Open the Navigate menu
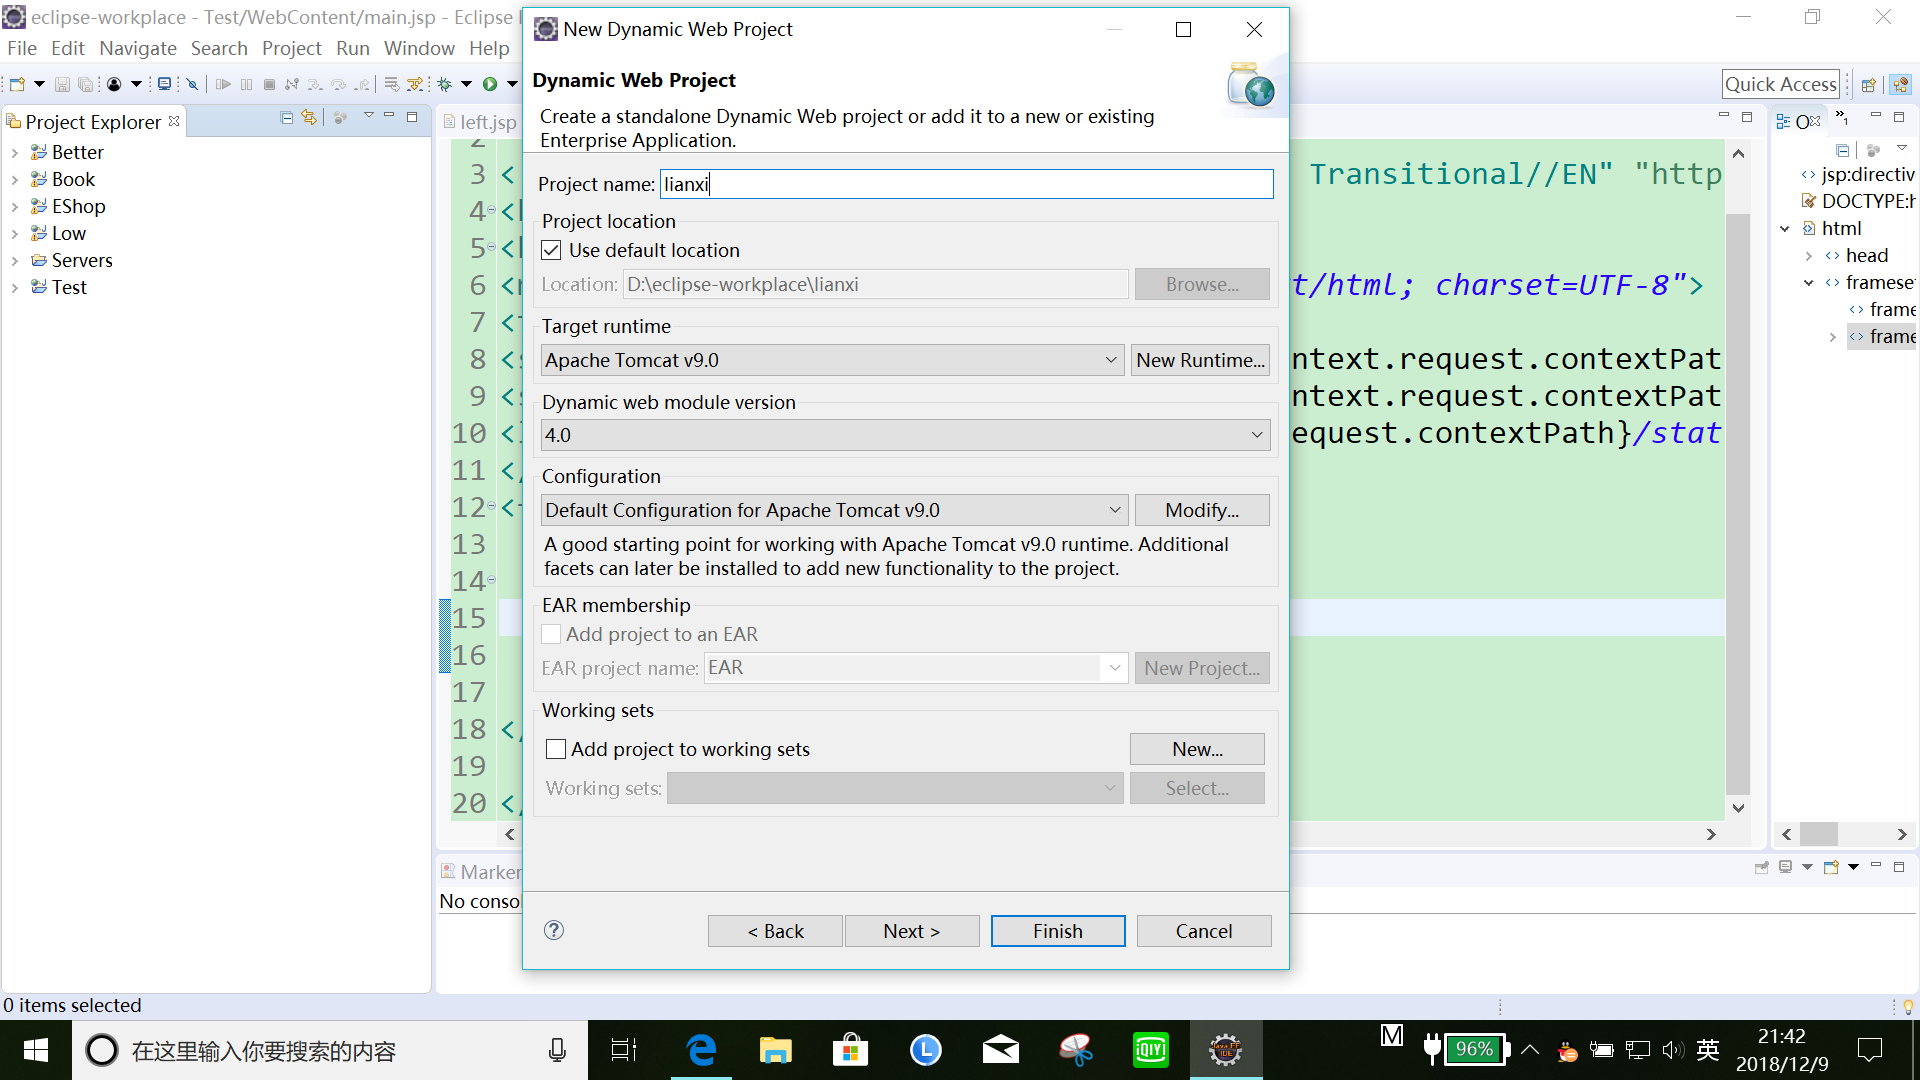The height and width of the screenshot is (1080, 1920). (138, 48)
